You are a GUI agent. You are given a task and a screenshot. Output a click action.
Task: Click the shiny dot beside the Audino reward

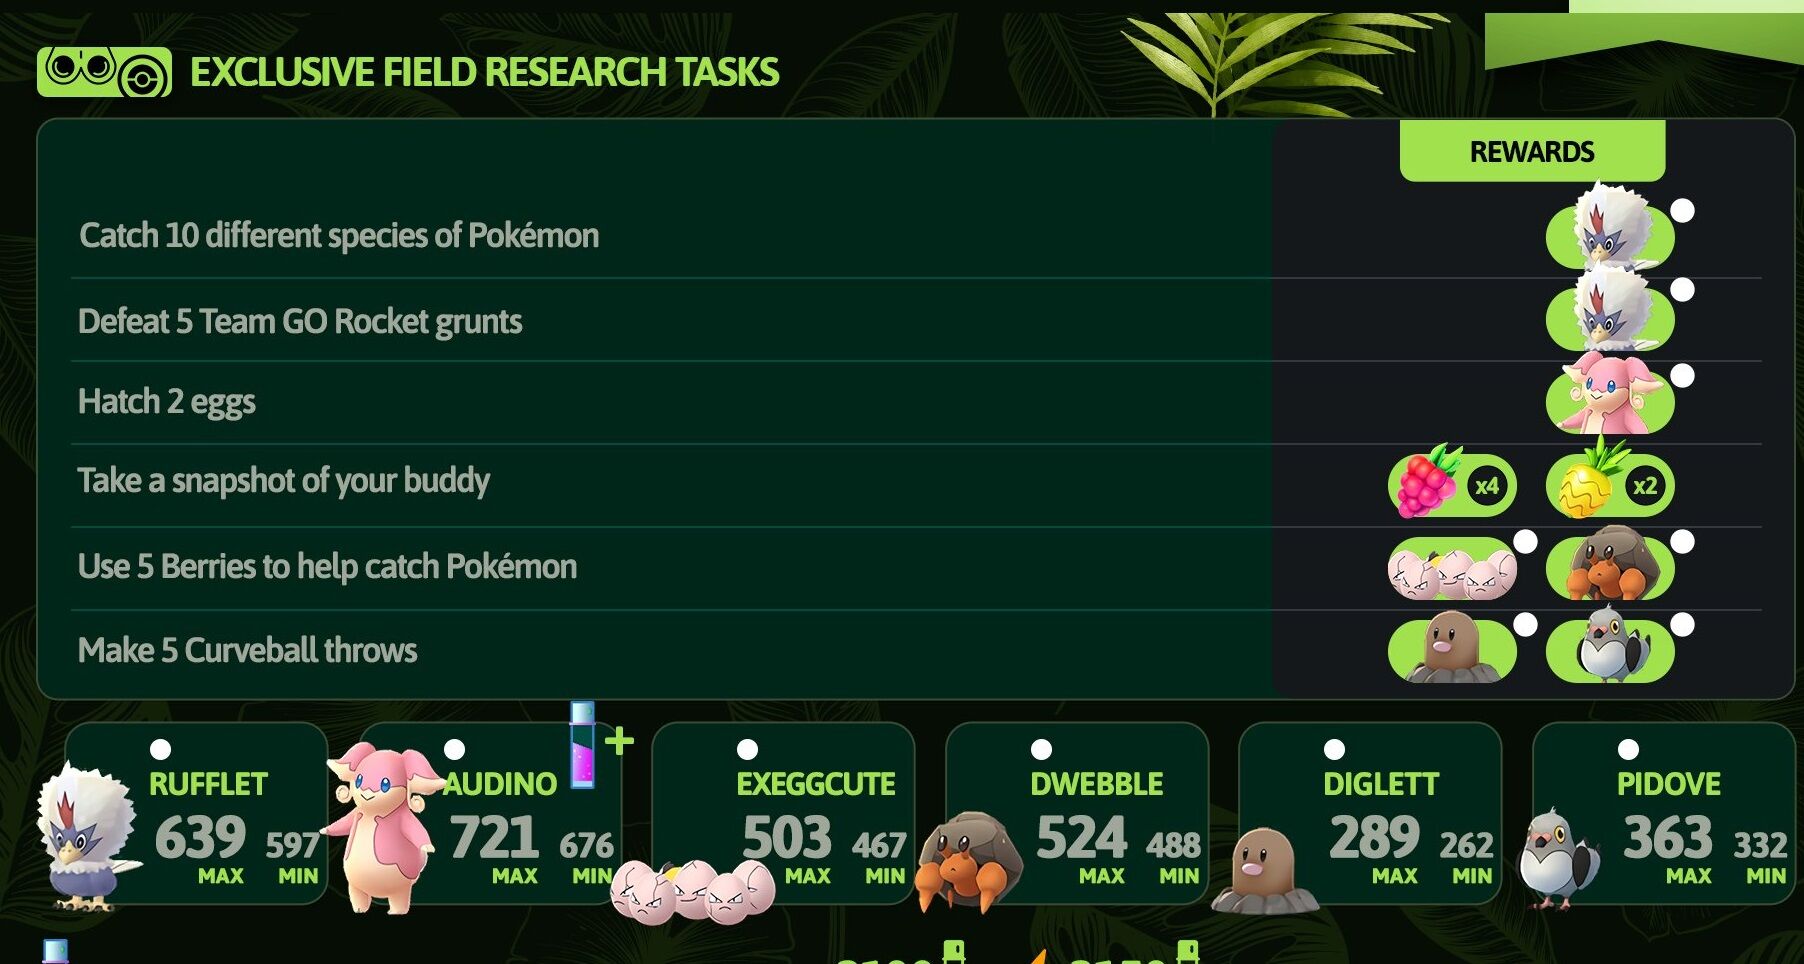[1683, 375]
